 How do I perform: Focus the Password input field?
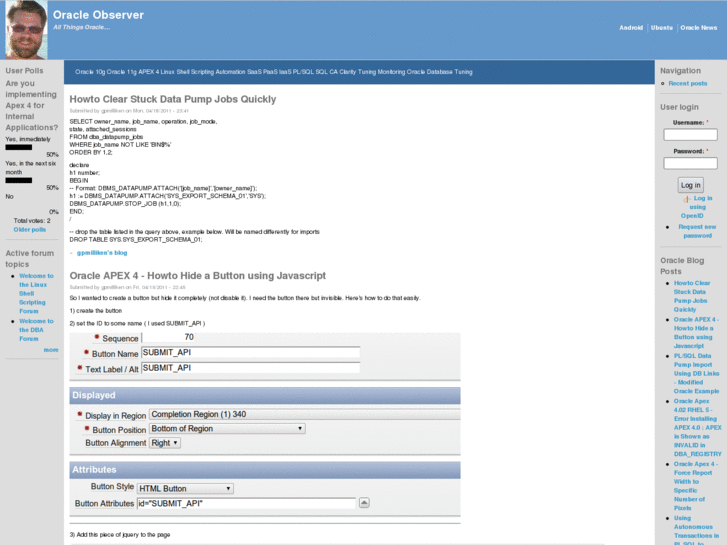[690, 163]
